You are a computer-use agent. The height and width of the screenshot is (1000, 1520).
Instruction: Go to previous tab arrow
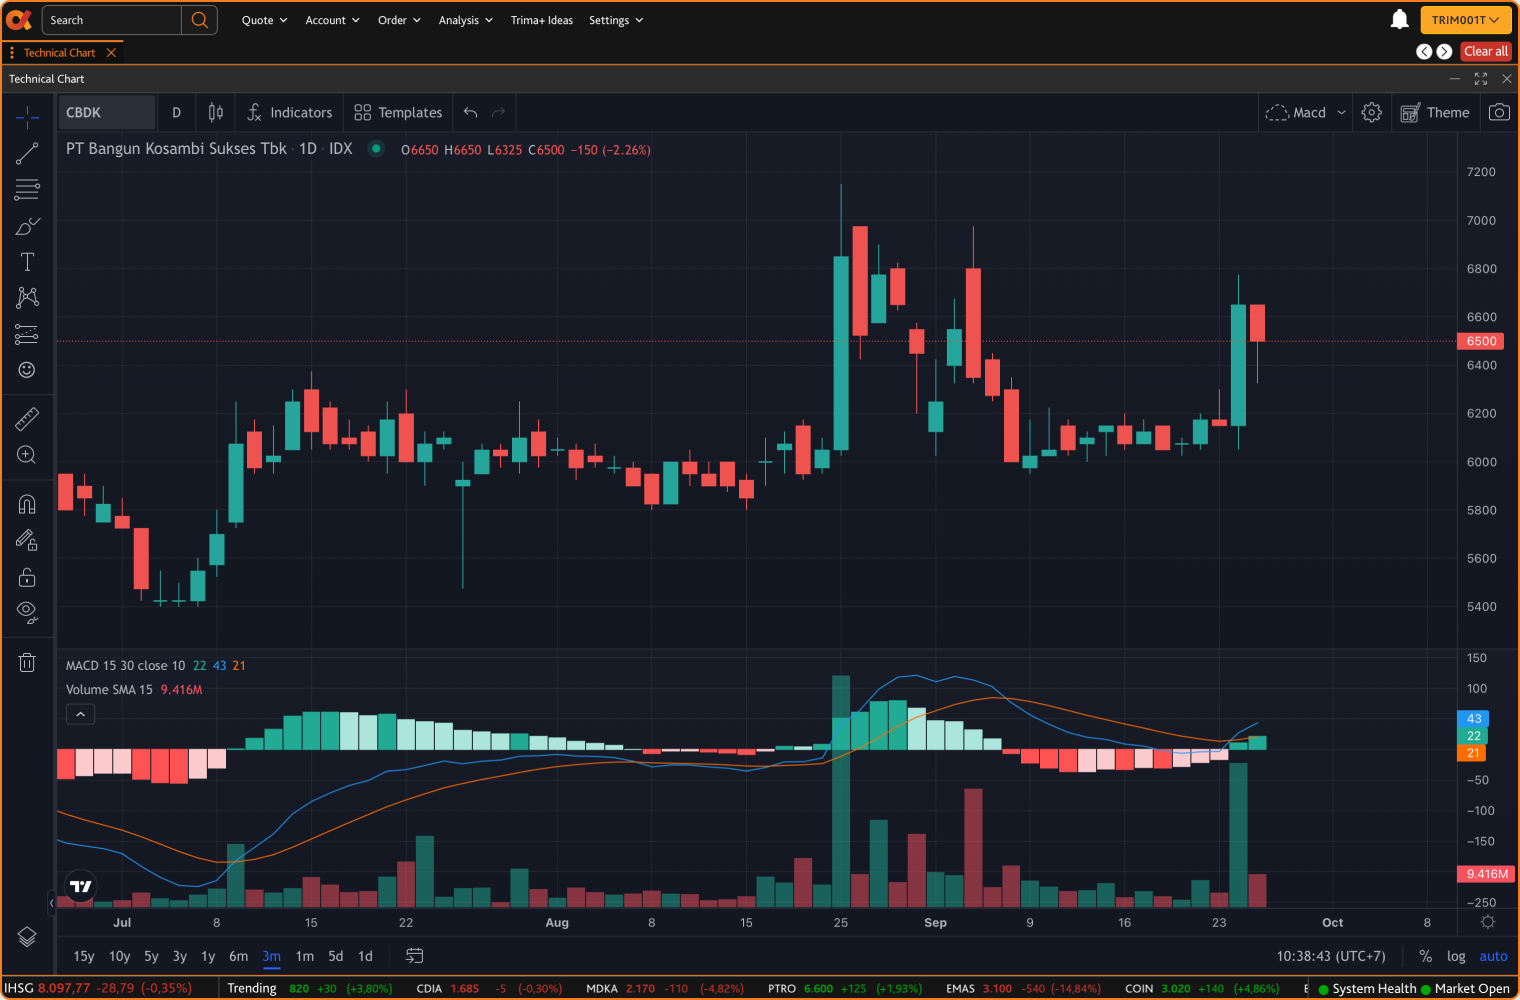[x=1424, y=52]
